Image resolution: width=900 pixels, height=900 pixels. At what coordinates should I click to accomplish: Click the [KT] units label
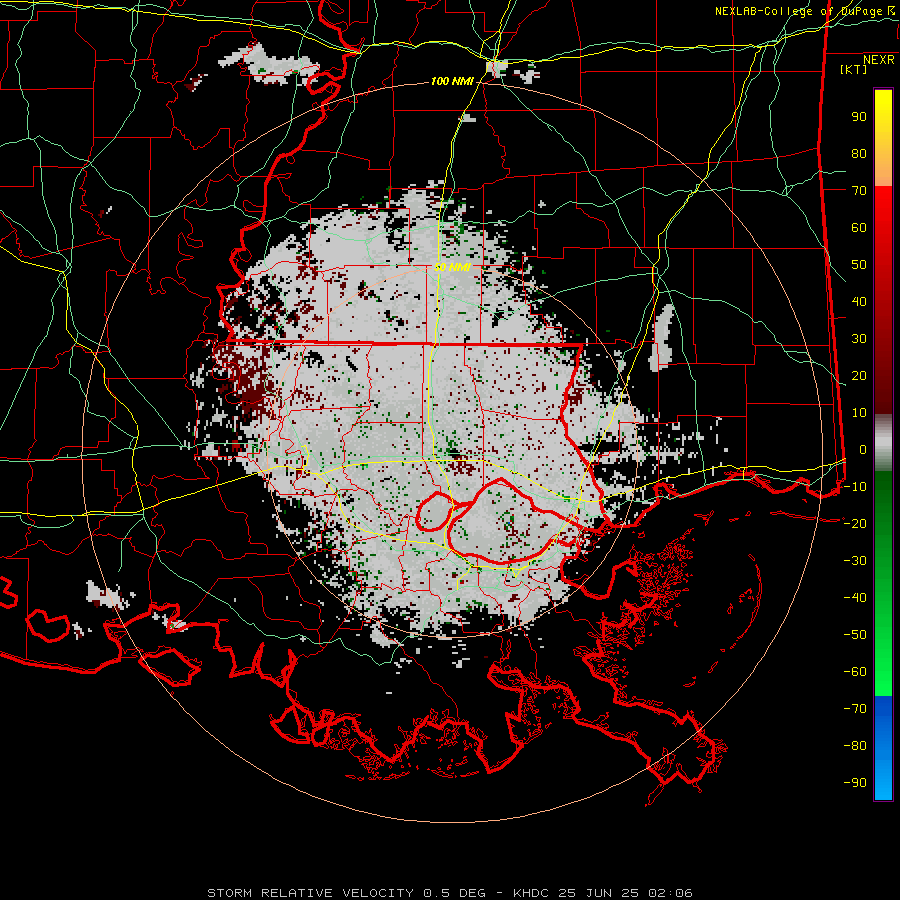tap(854, 69)
